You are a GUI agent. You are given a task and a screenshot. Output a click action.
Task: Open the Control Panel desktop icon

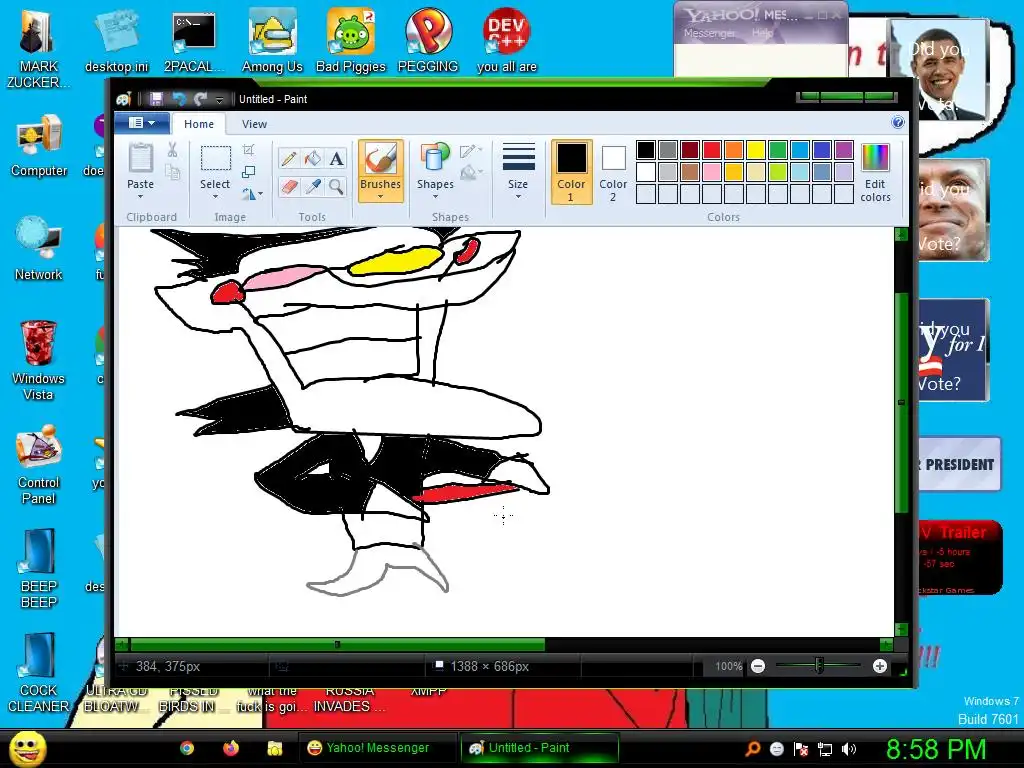[x=39, y=464]
